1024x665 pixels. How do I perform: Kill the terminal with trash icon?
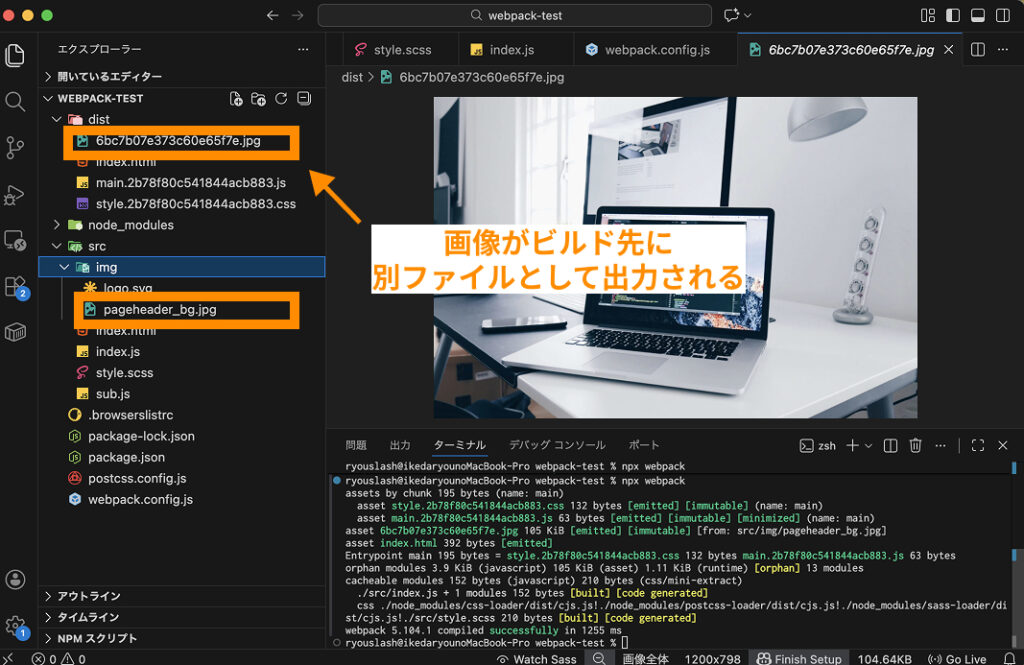915,446
